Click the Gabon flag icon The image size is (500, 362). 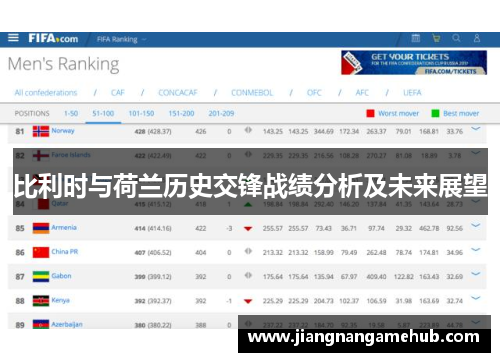point(41,276)
